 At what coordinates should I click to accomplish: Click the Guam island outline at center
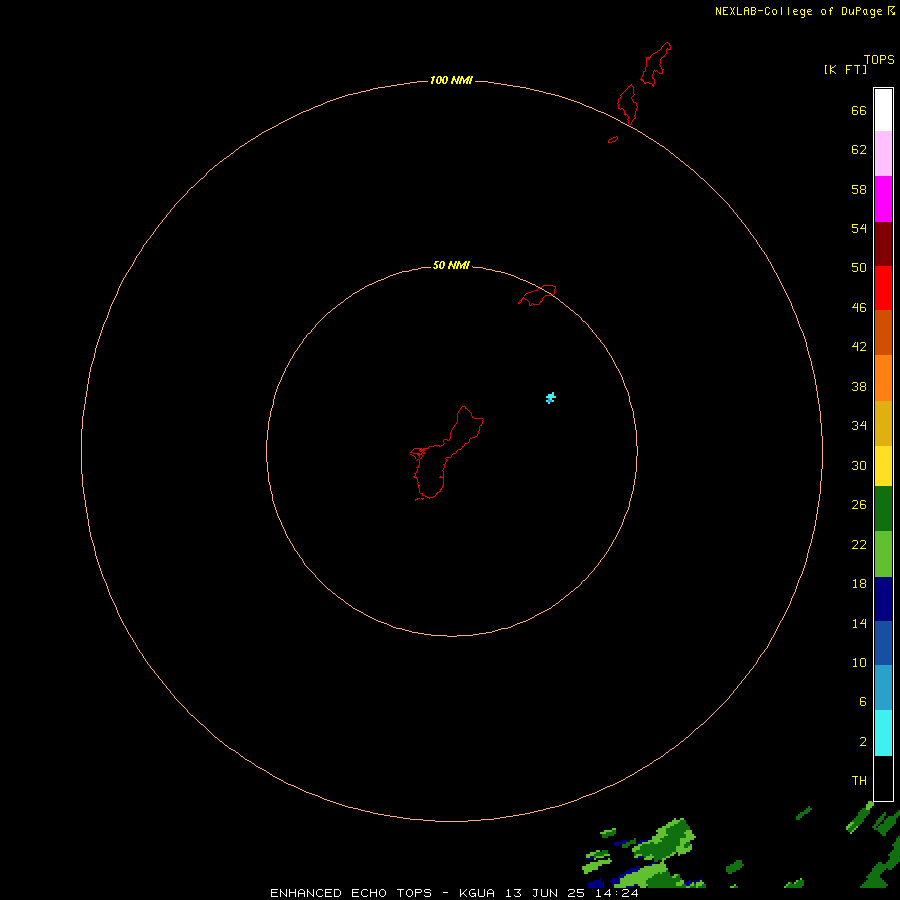447,453
